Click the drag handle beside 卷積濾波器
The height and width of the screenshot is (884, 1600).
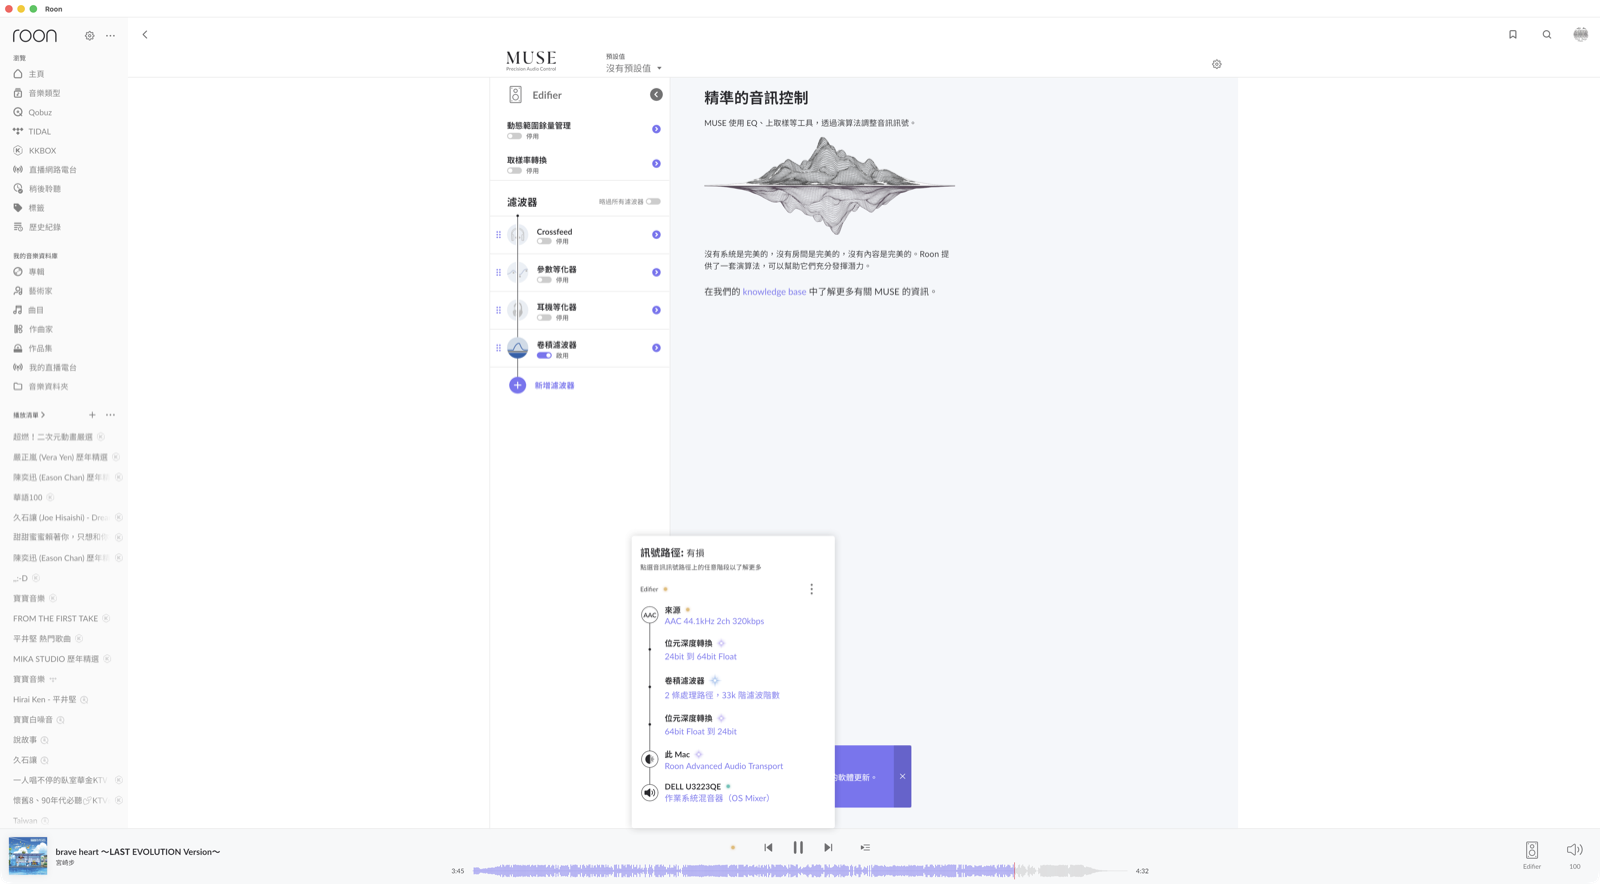(499, 348)
